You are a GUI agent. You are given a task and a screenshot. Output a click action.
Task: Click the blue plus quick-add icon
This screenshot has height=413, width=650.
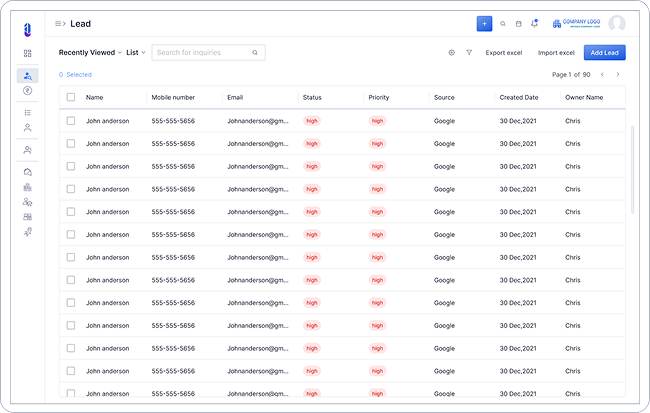484,23
